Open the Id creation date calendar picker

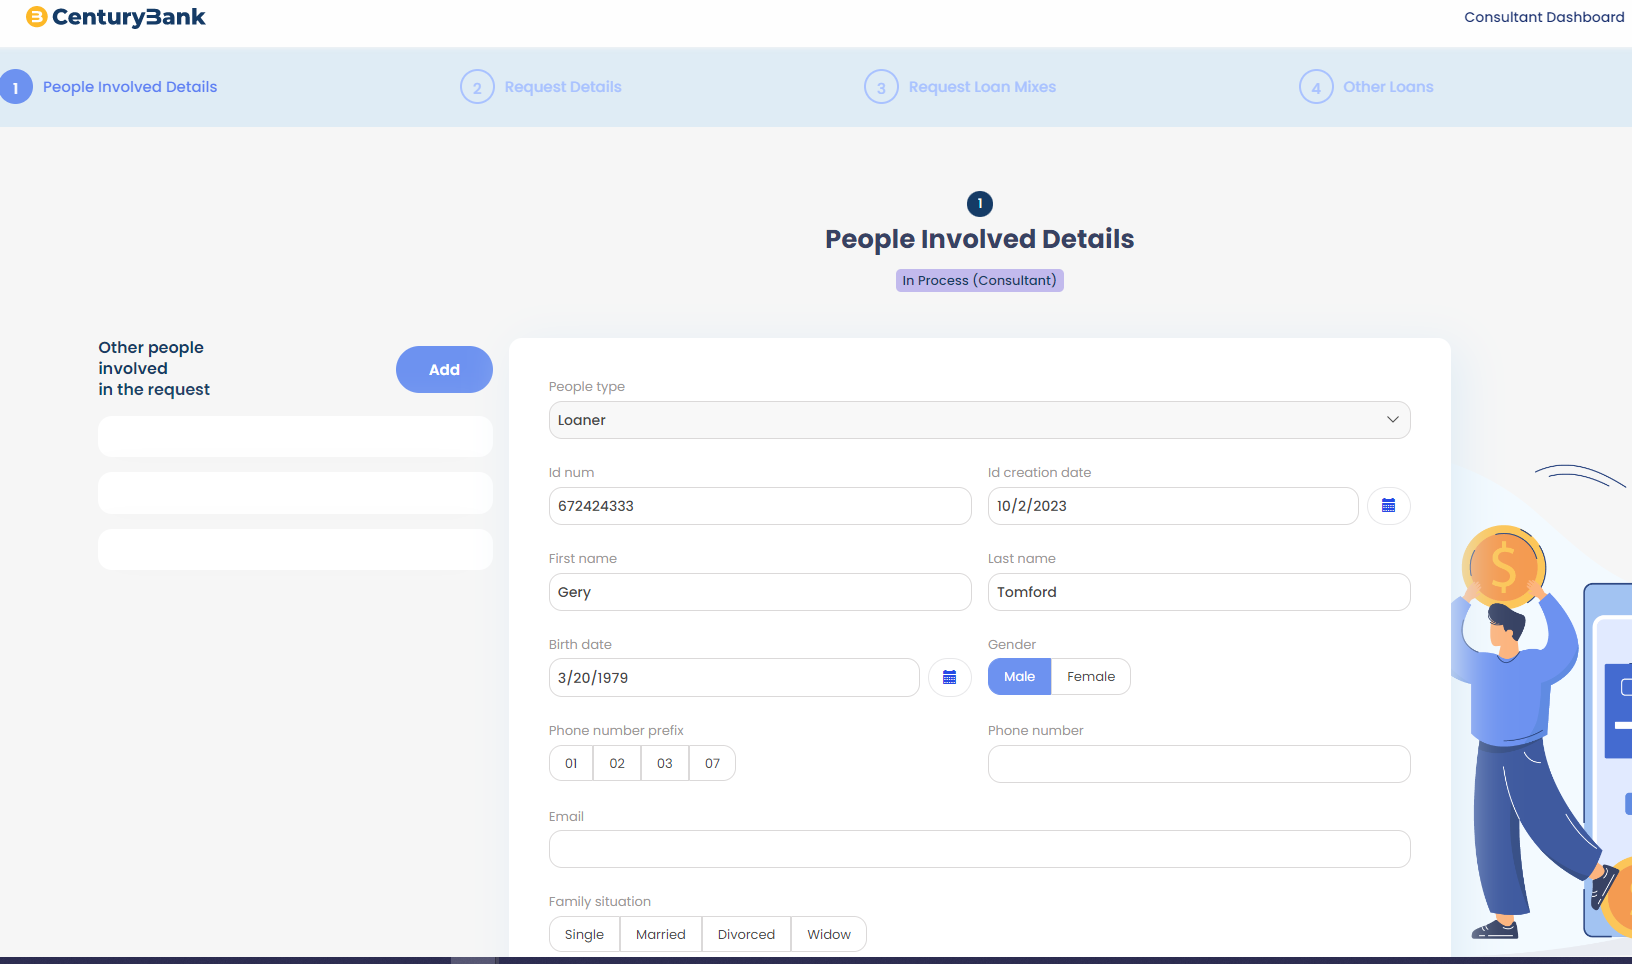[x=1388, y=506]
